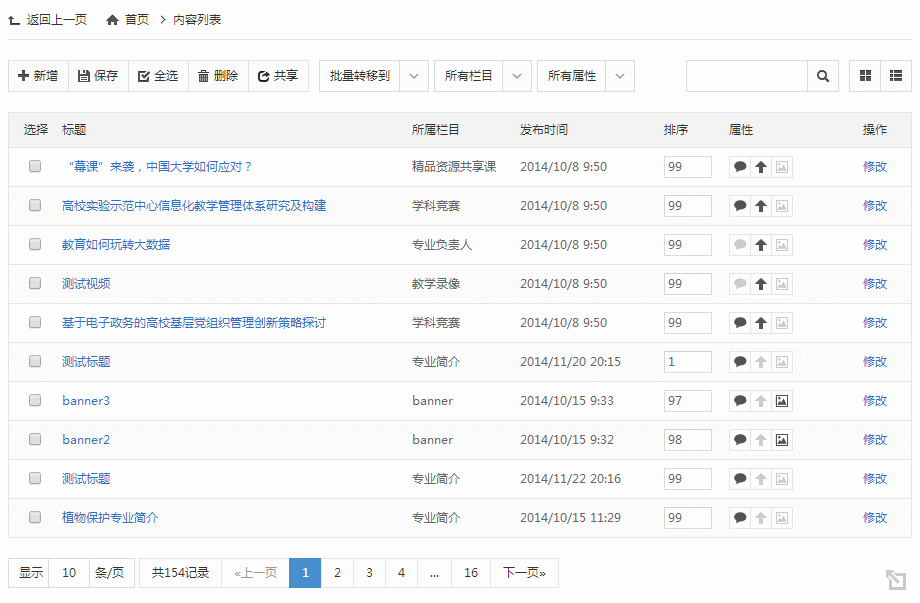This screenshot has height=603, width=920.
Task: Click the comment icon in banner3 row
Action: [x=740, y=401]
